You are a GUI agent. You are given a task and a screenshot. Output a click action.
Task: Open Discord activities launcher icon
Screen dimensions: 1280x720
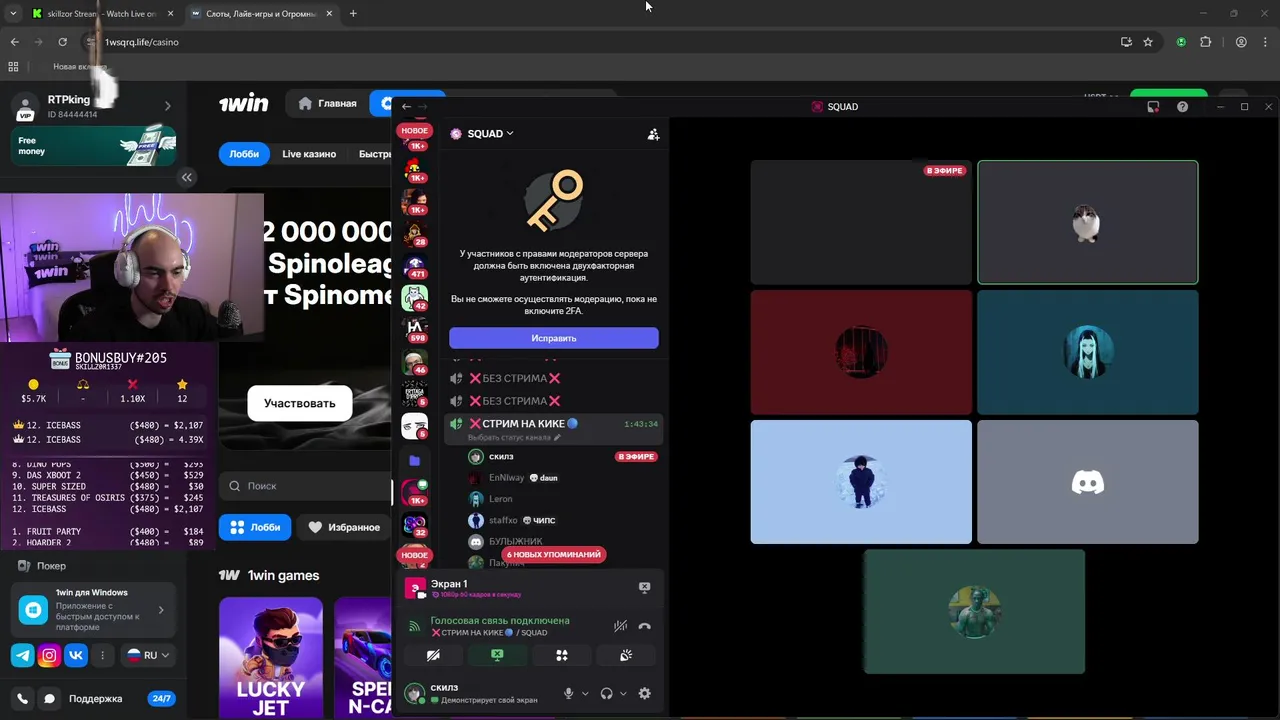point(562,655)
